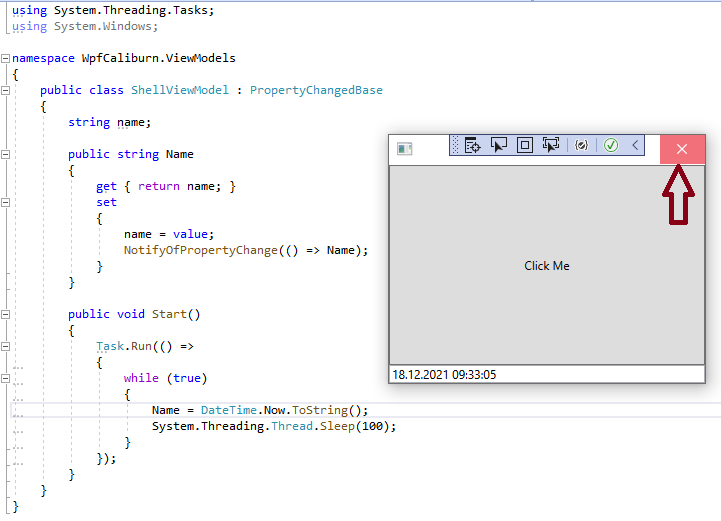Click 'value' keyword in setter
The height and width of the screenshot is (521, 721).
coord(190,234)
